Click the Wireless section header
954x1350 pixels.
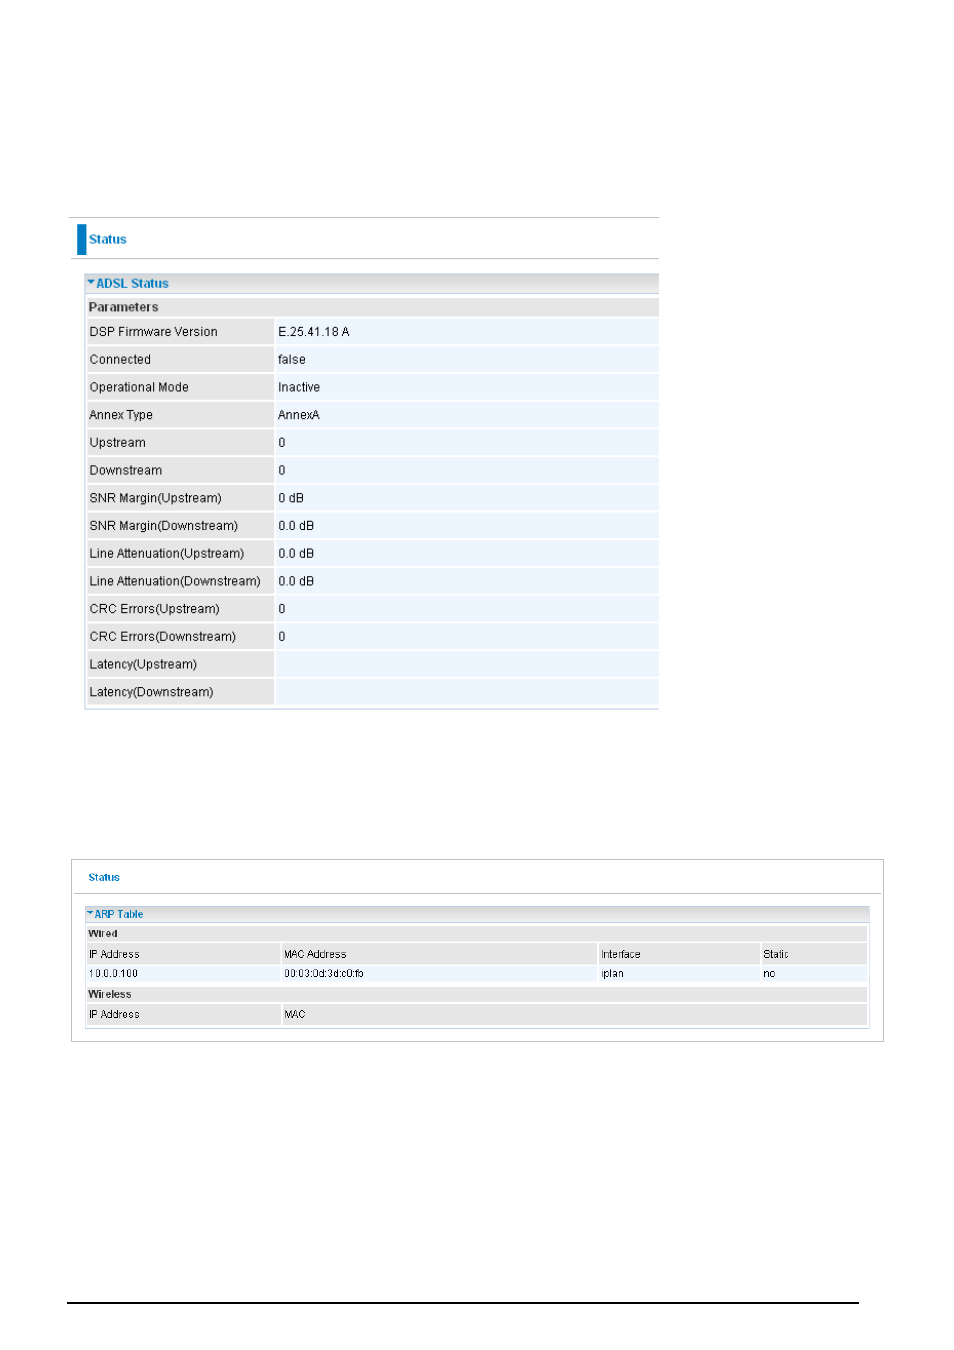(110, 995)
